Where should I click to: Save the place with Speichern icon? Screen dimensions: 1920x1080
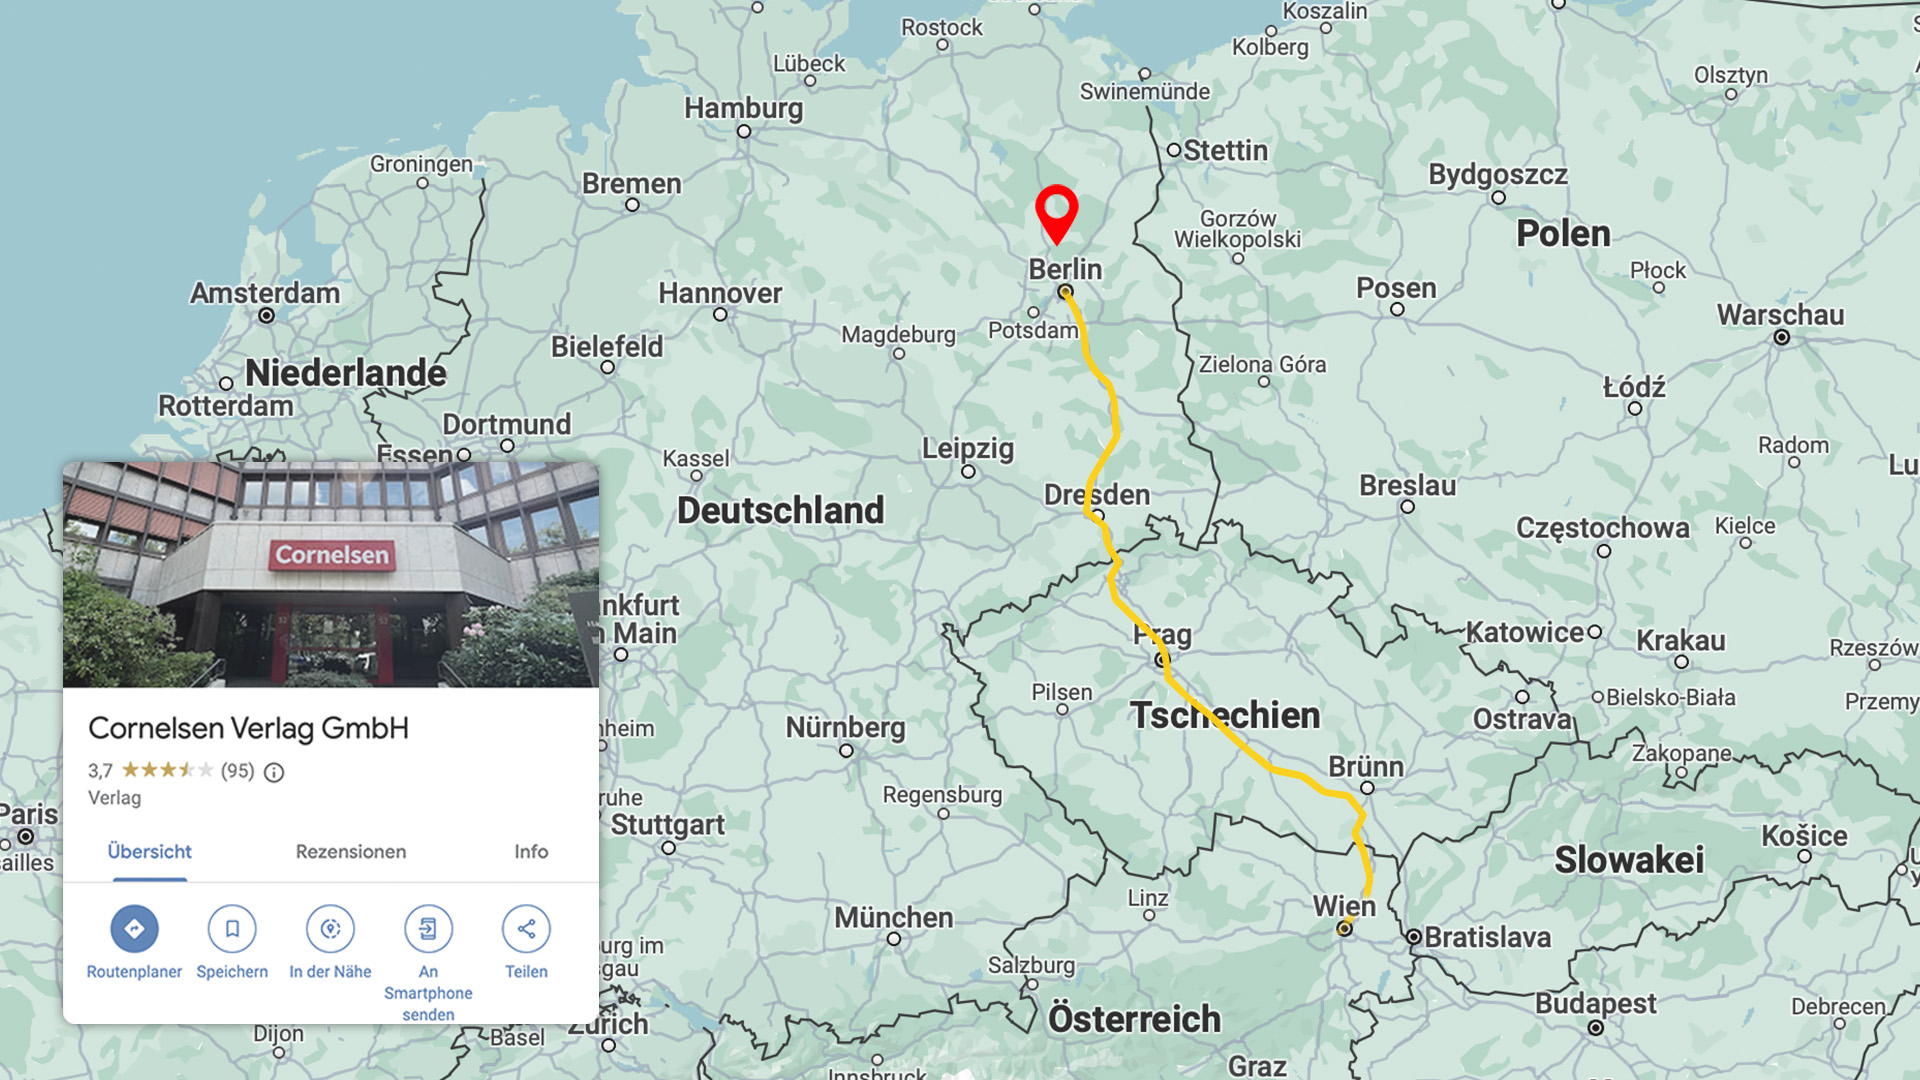(232, 929)
